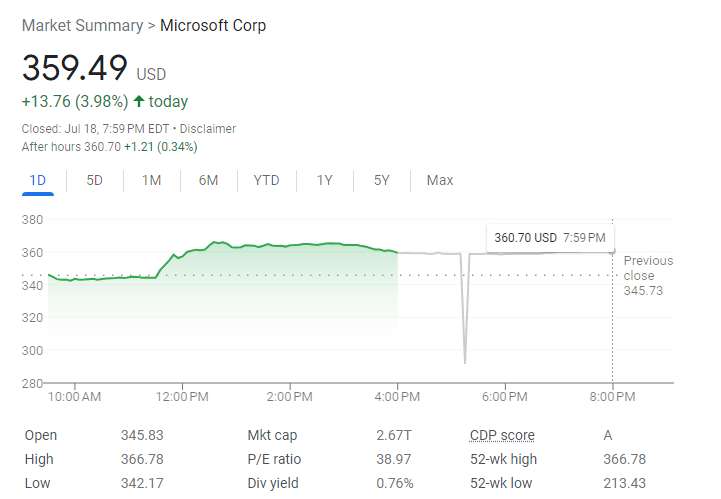Open the 5Y chart range
The image size is (721, 499).
click(381, 180)
